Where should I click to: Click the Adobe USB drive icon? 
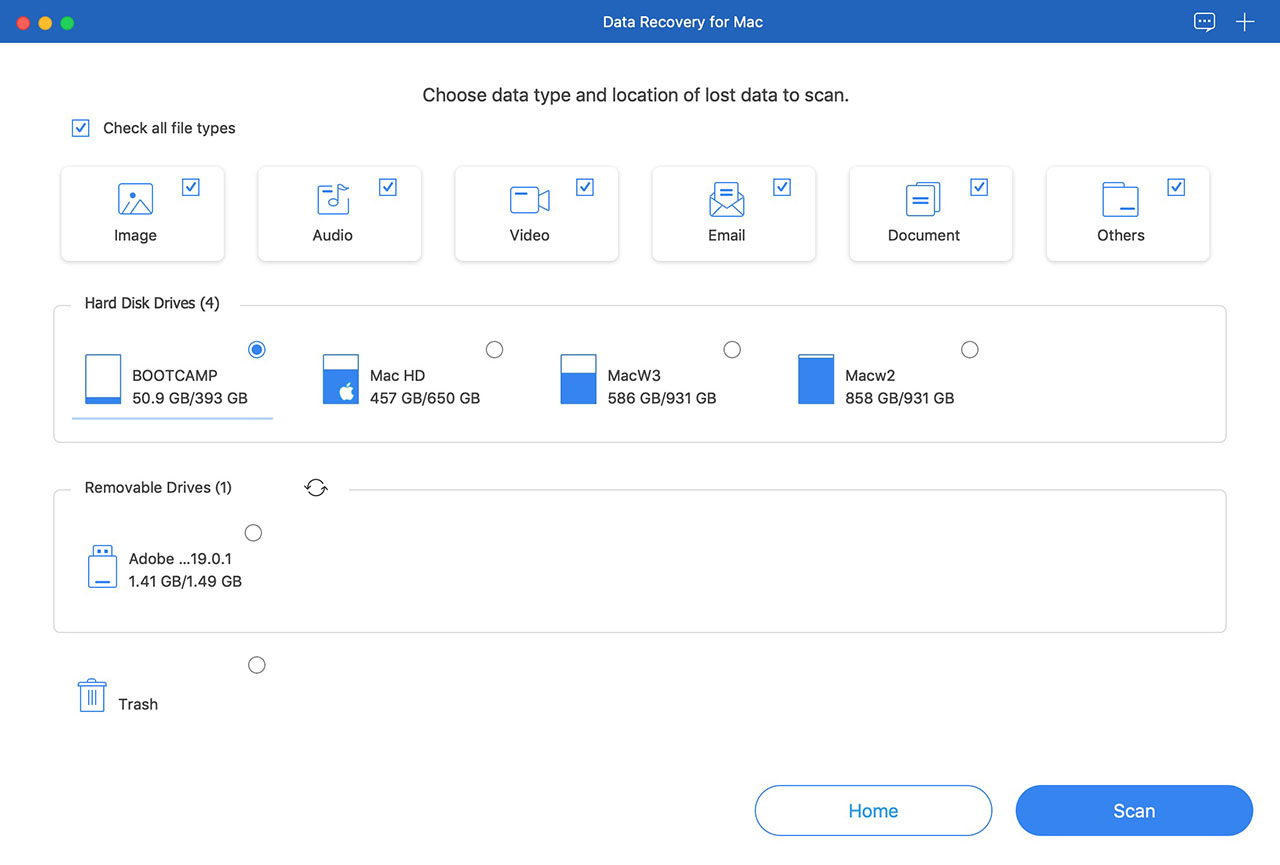click(102, 567)
